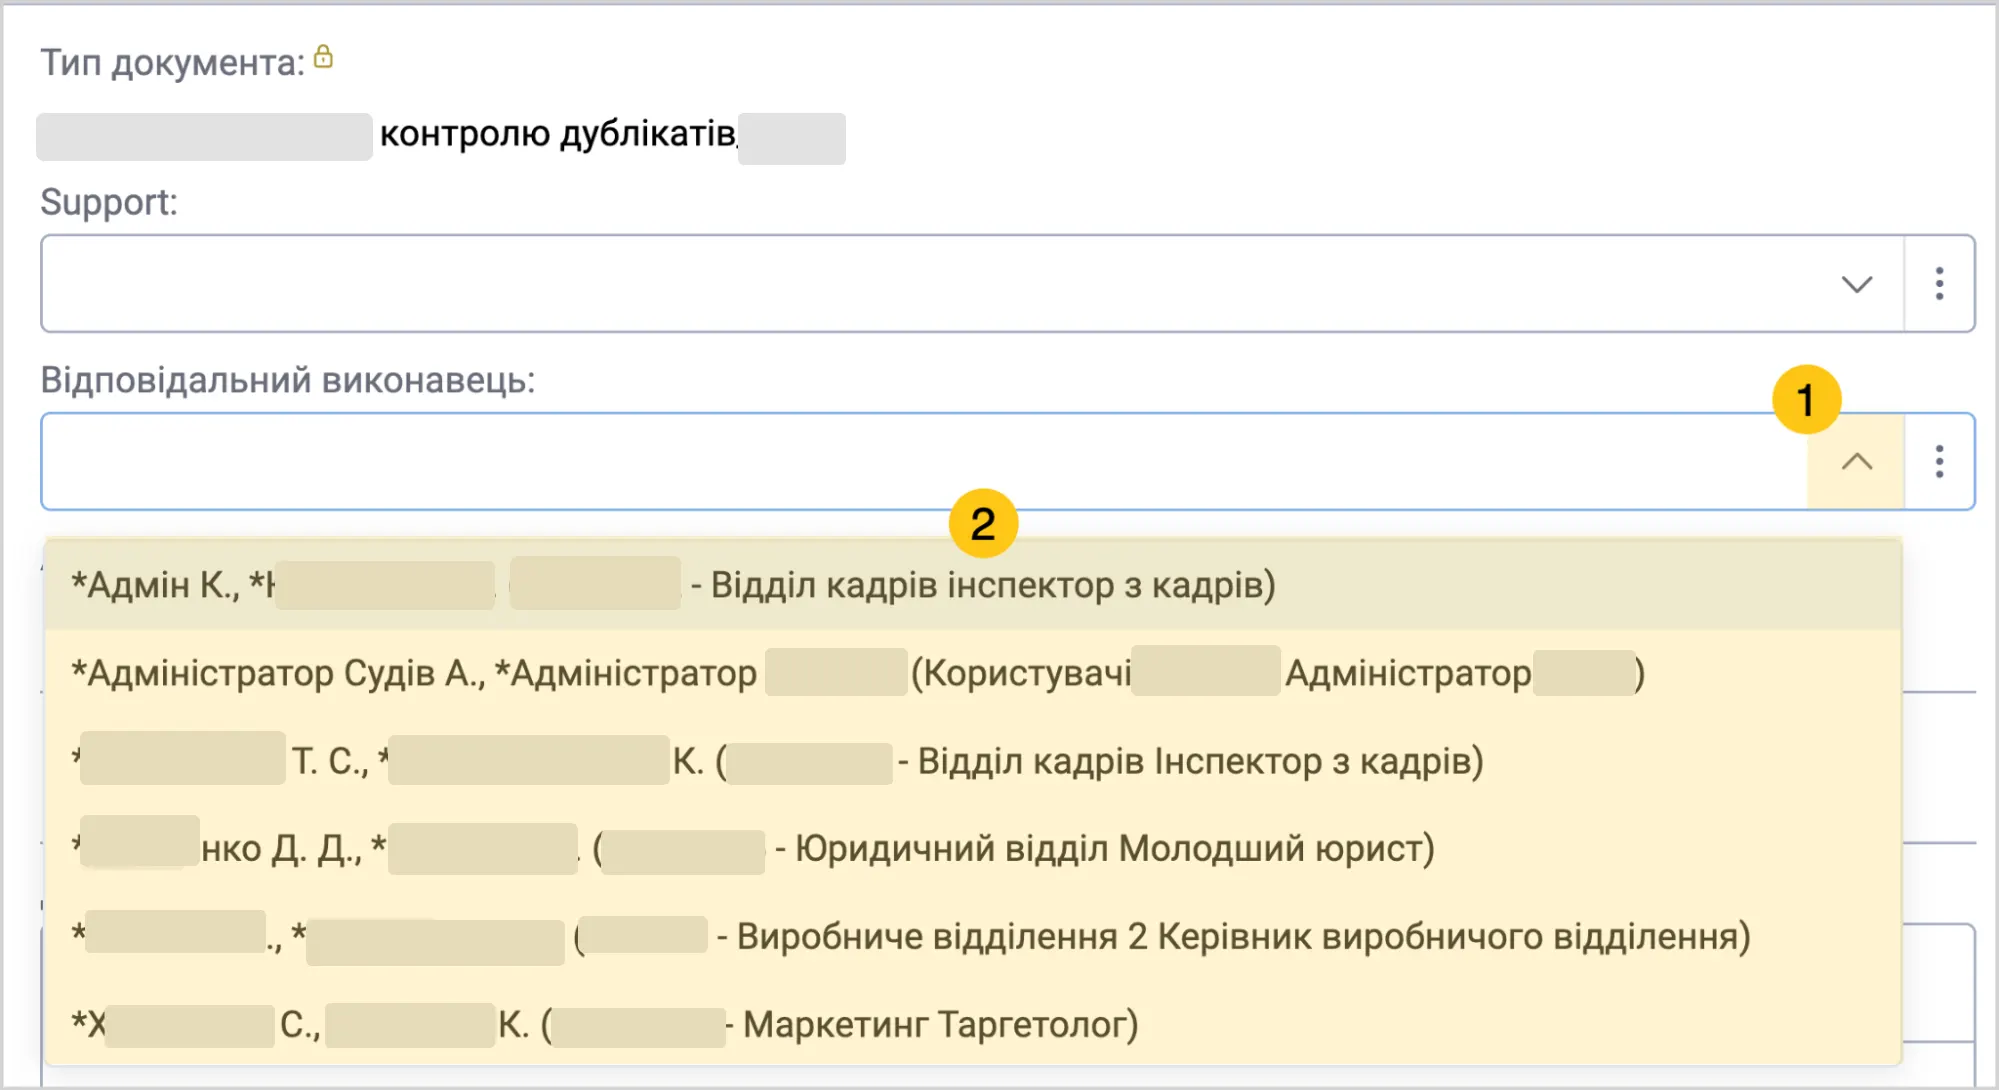Image resolution: width=1999 pixels, height=1091 pixels.
Task: Click the document type text контролю дублікатів
Action: [558, 133]
